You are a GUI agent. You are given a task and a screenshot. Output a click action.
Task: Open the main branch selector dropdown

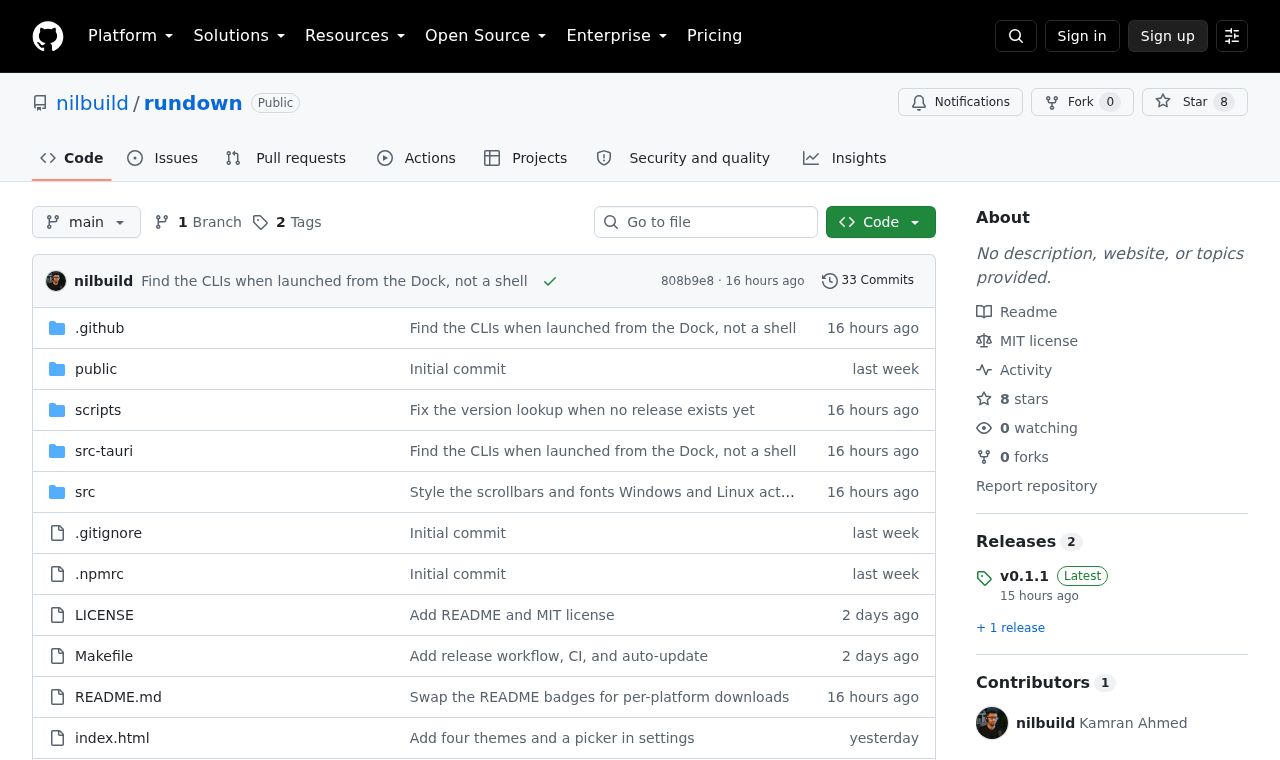86,222
